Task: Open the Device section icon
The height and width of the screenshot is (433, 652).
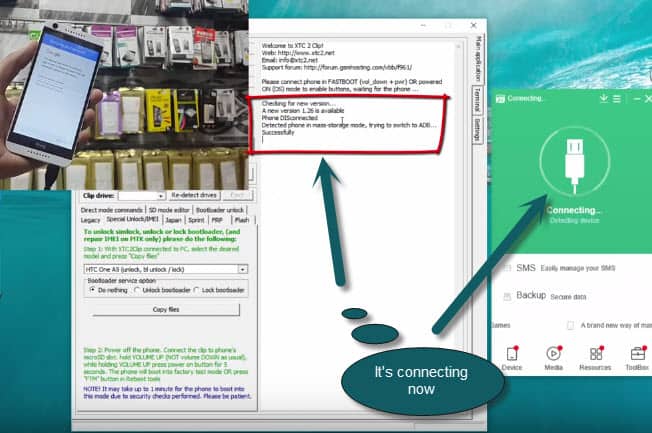Action: tap(512, 354)
